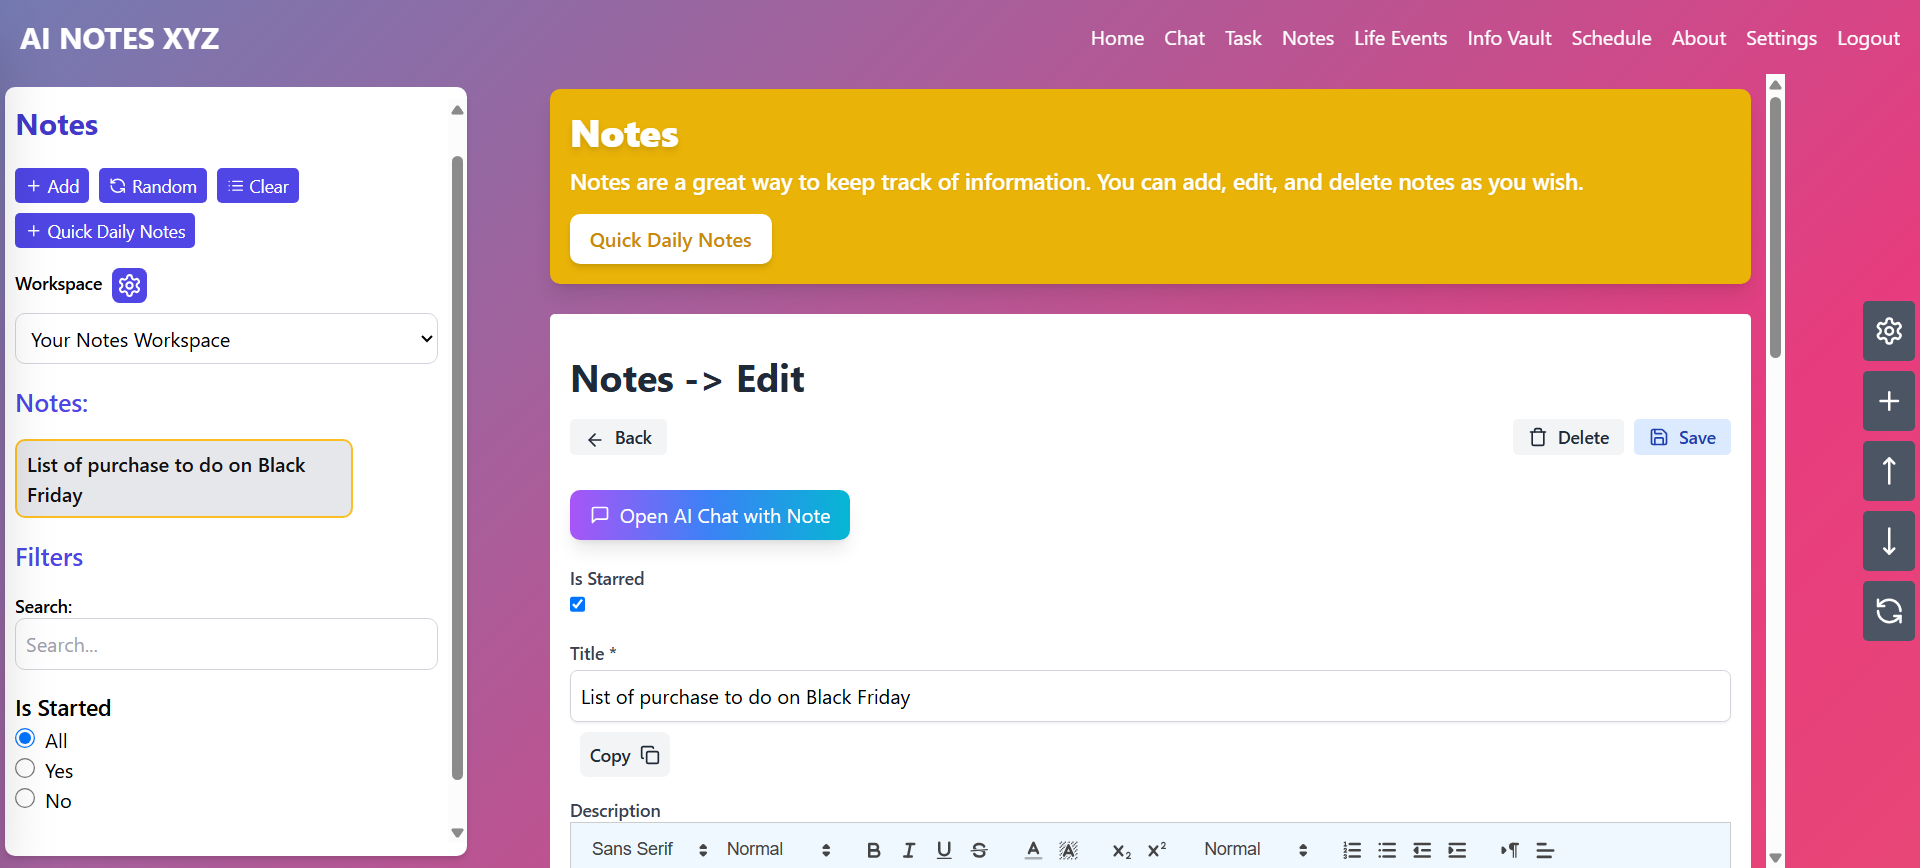Click the Add note button in sidebar
The width and height of the screenshot is (1920, 868).
[x=52, y=186]
